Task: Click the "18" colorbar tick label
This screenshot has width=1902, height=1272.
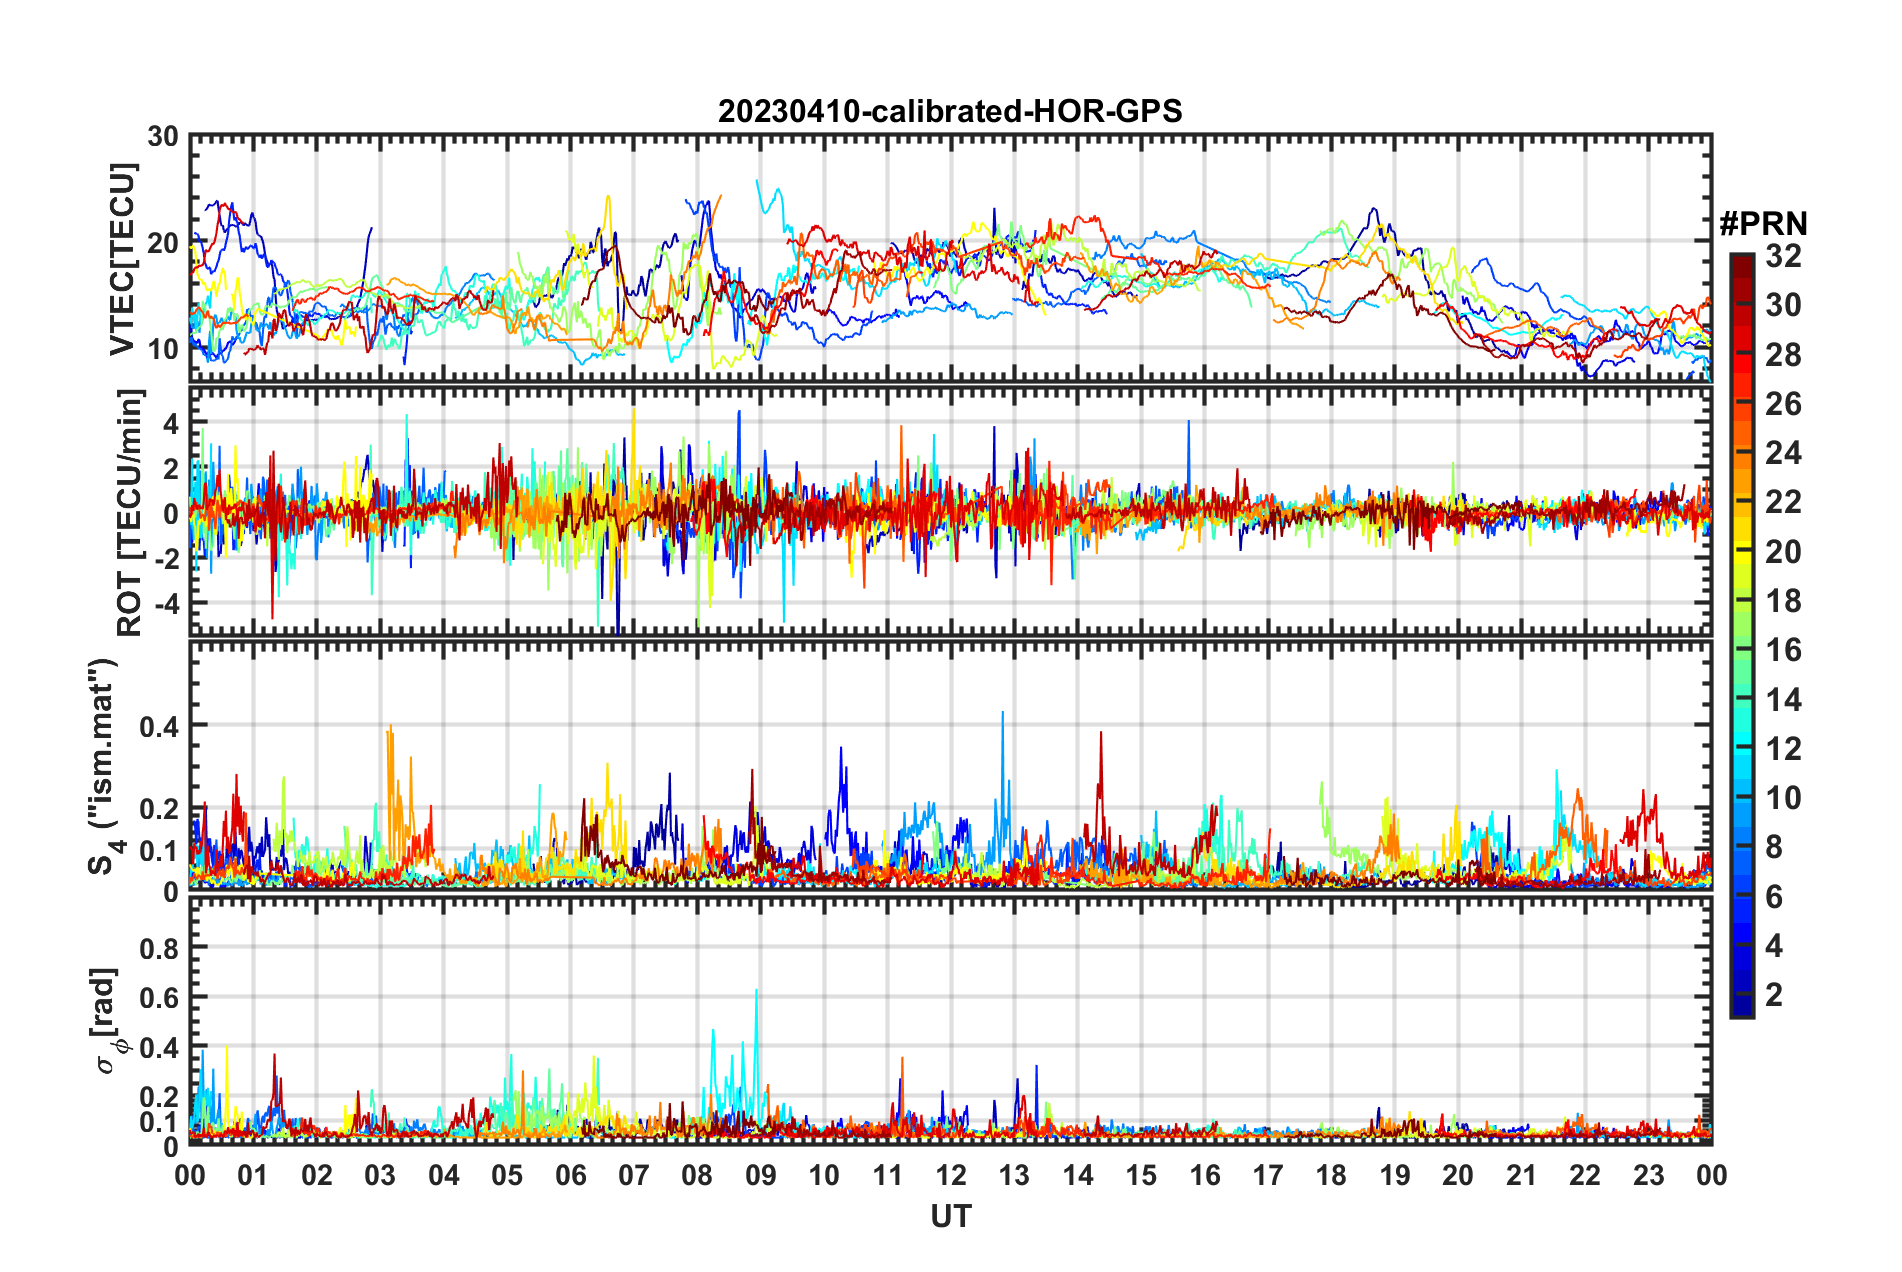Action: coord(1784,601)
